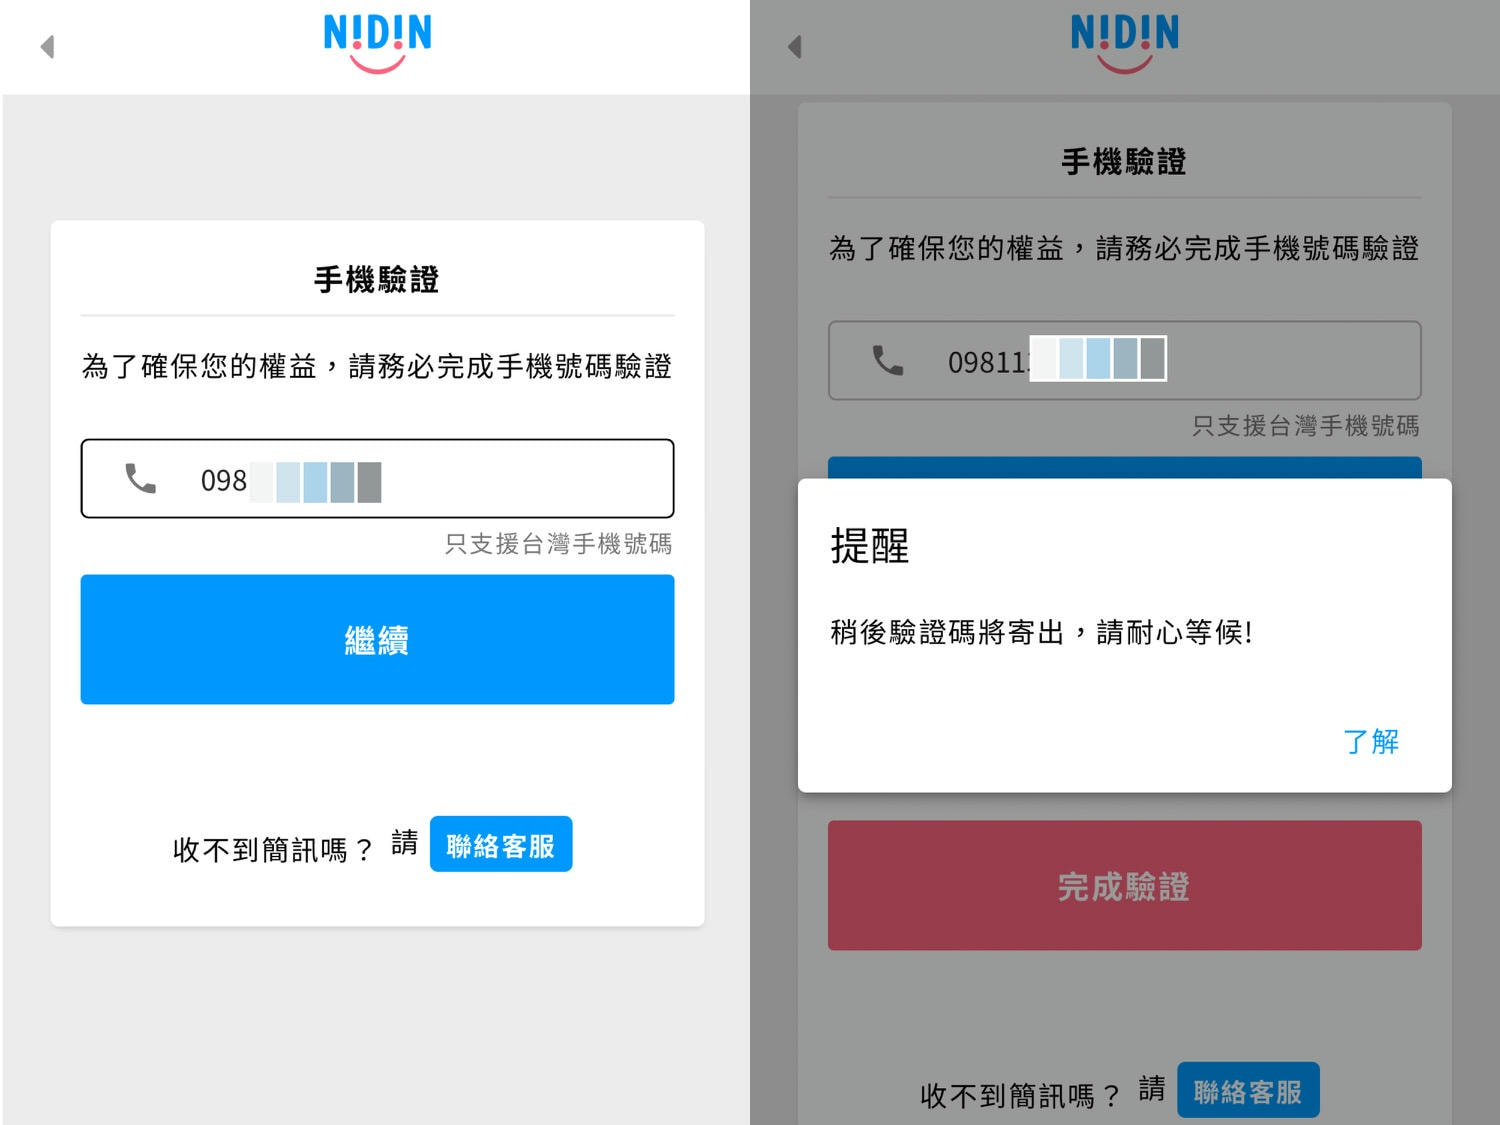Tap the red 完成驗證 button
The width and height of the screenshot is (1500, 1125).
(1124, 885)
